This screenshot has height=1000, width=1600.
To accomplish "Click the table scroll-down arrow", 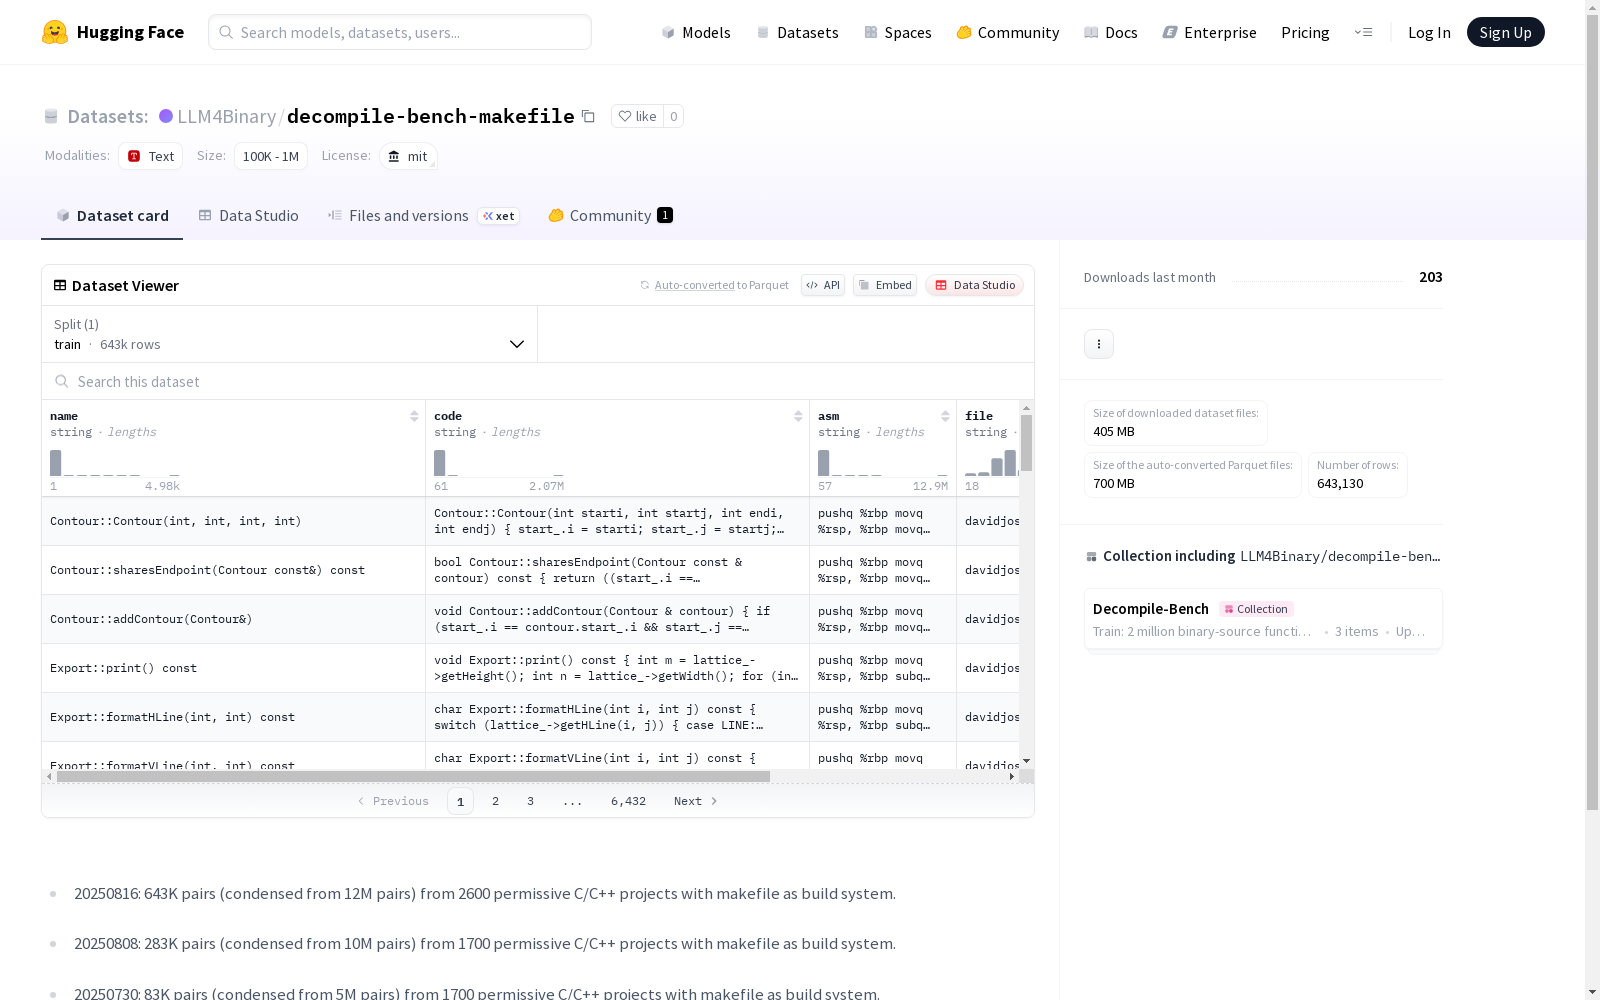I will point(1026,761).
